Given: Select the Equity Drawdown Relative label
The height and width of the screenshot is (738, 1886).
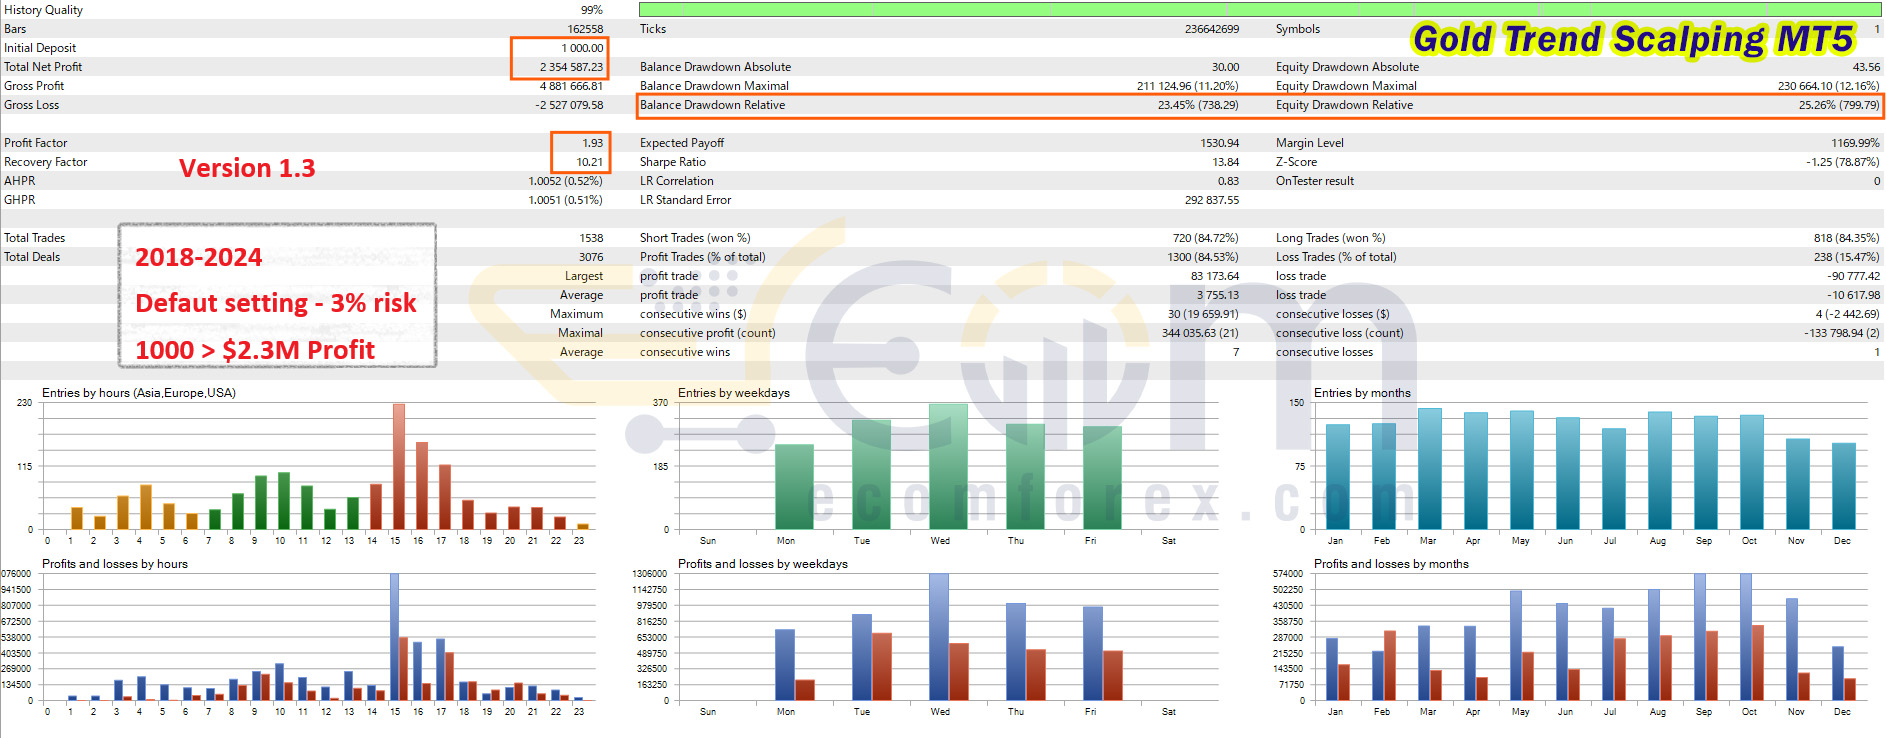Looking at the screenshot, I should [1344, 105].
